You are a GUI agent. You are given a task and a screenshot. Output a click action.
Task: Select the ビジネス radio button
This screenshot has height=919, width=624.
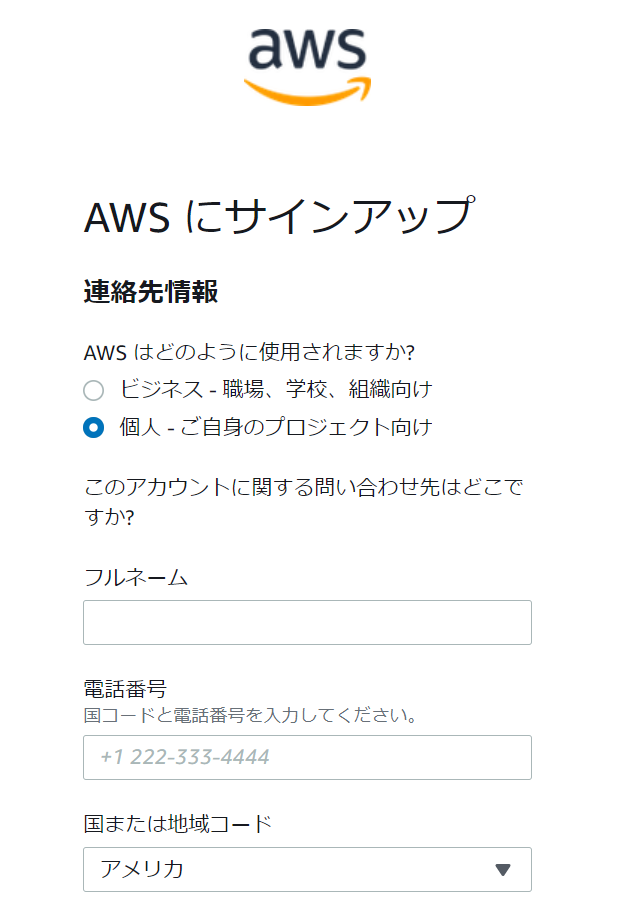94,390
